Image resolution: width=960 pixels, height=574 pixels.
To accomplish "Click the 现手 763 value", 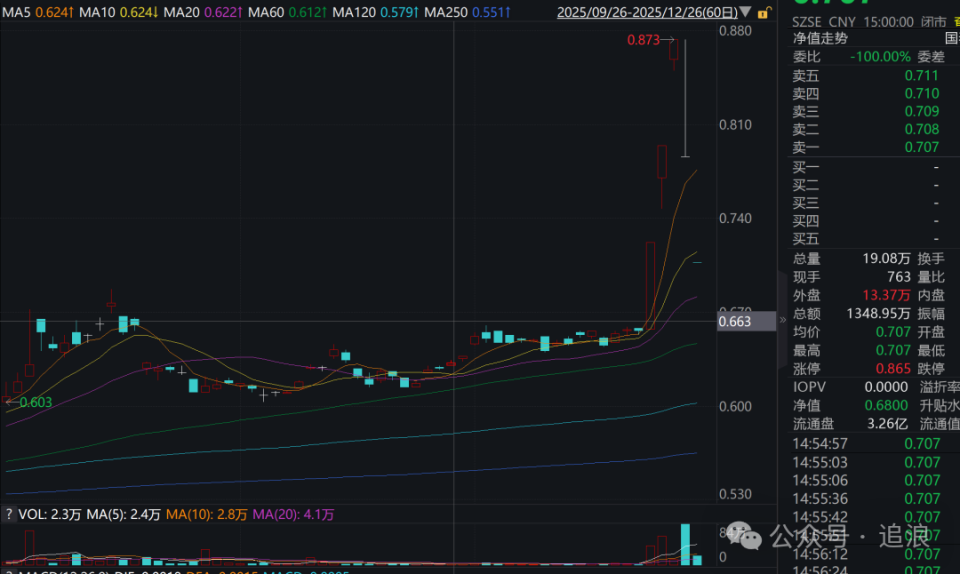I will tap(899, 277).
